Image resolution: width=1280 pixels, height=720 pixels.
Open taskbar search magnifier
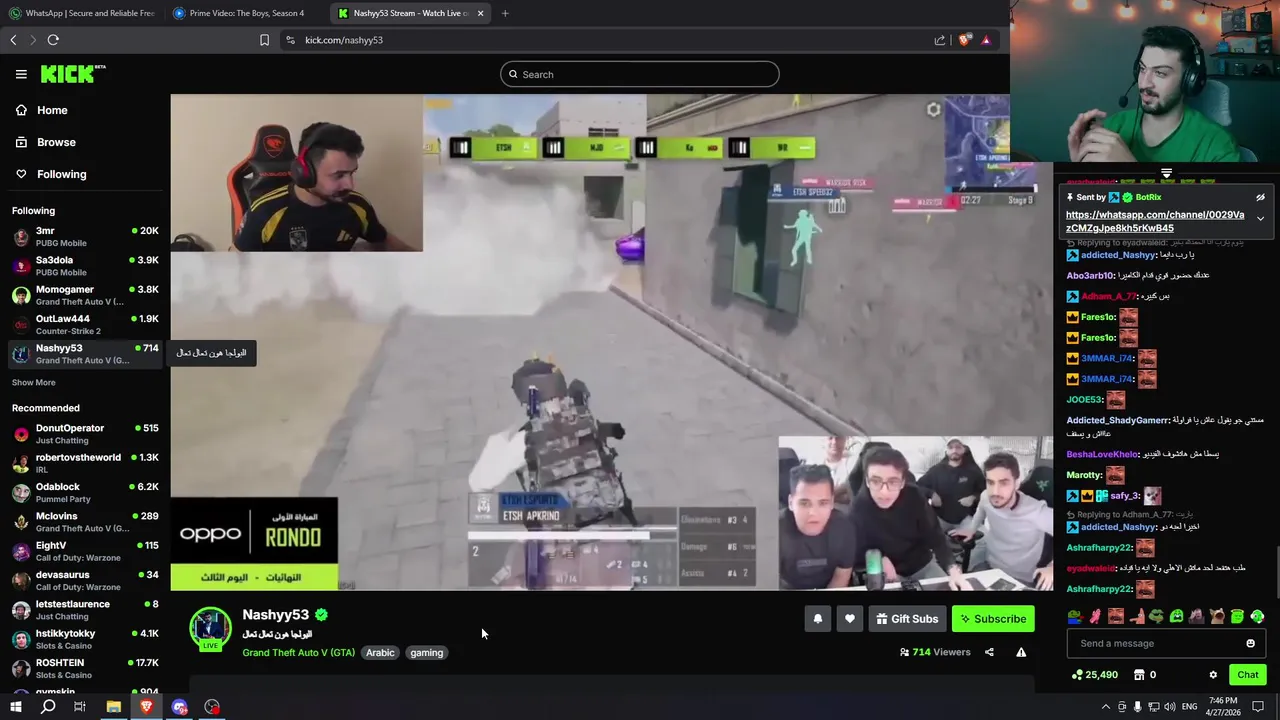(48, 707)
